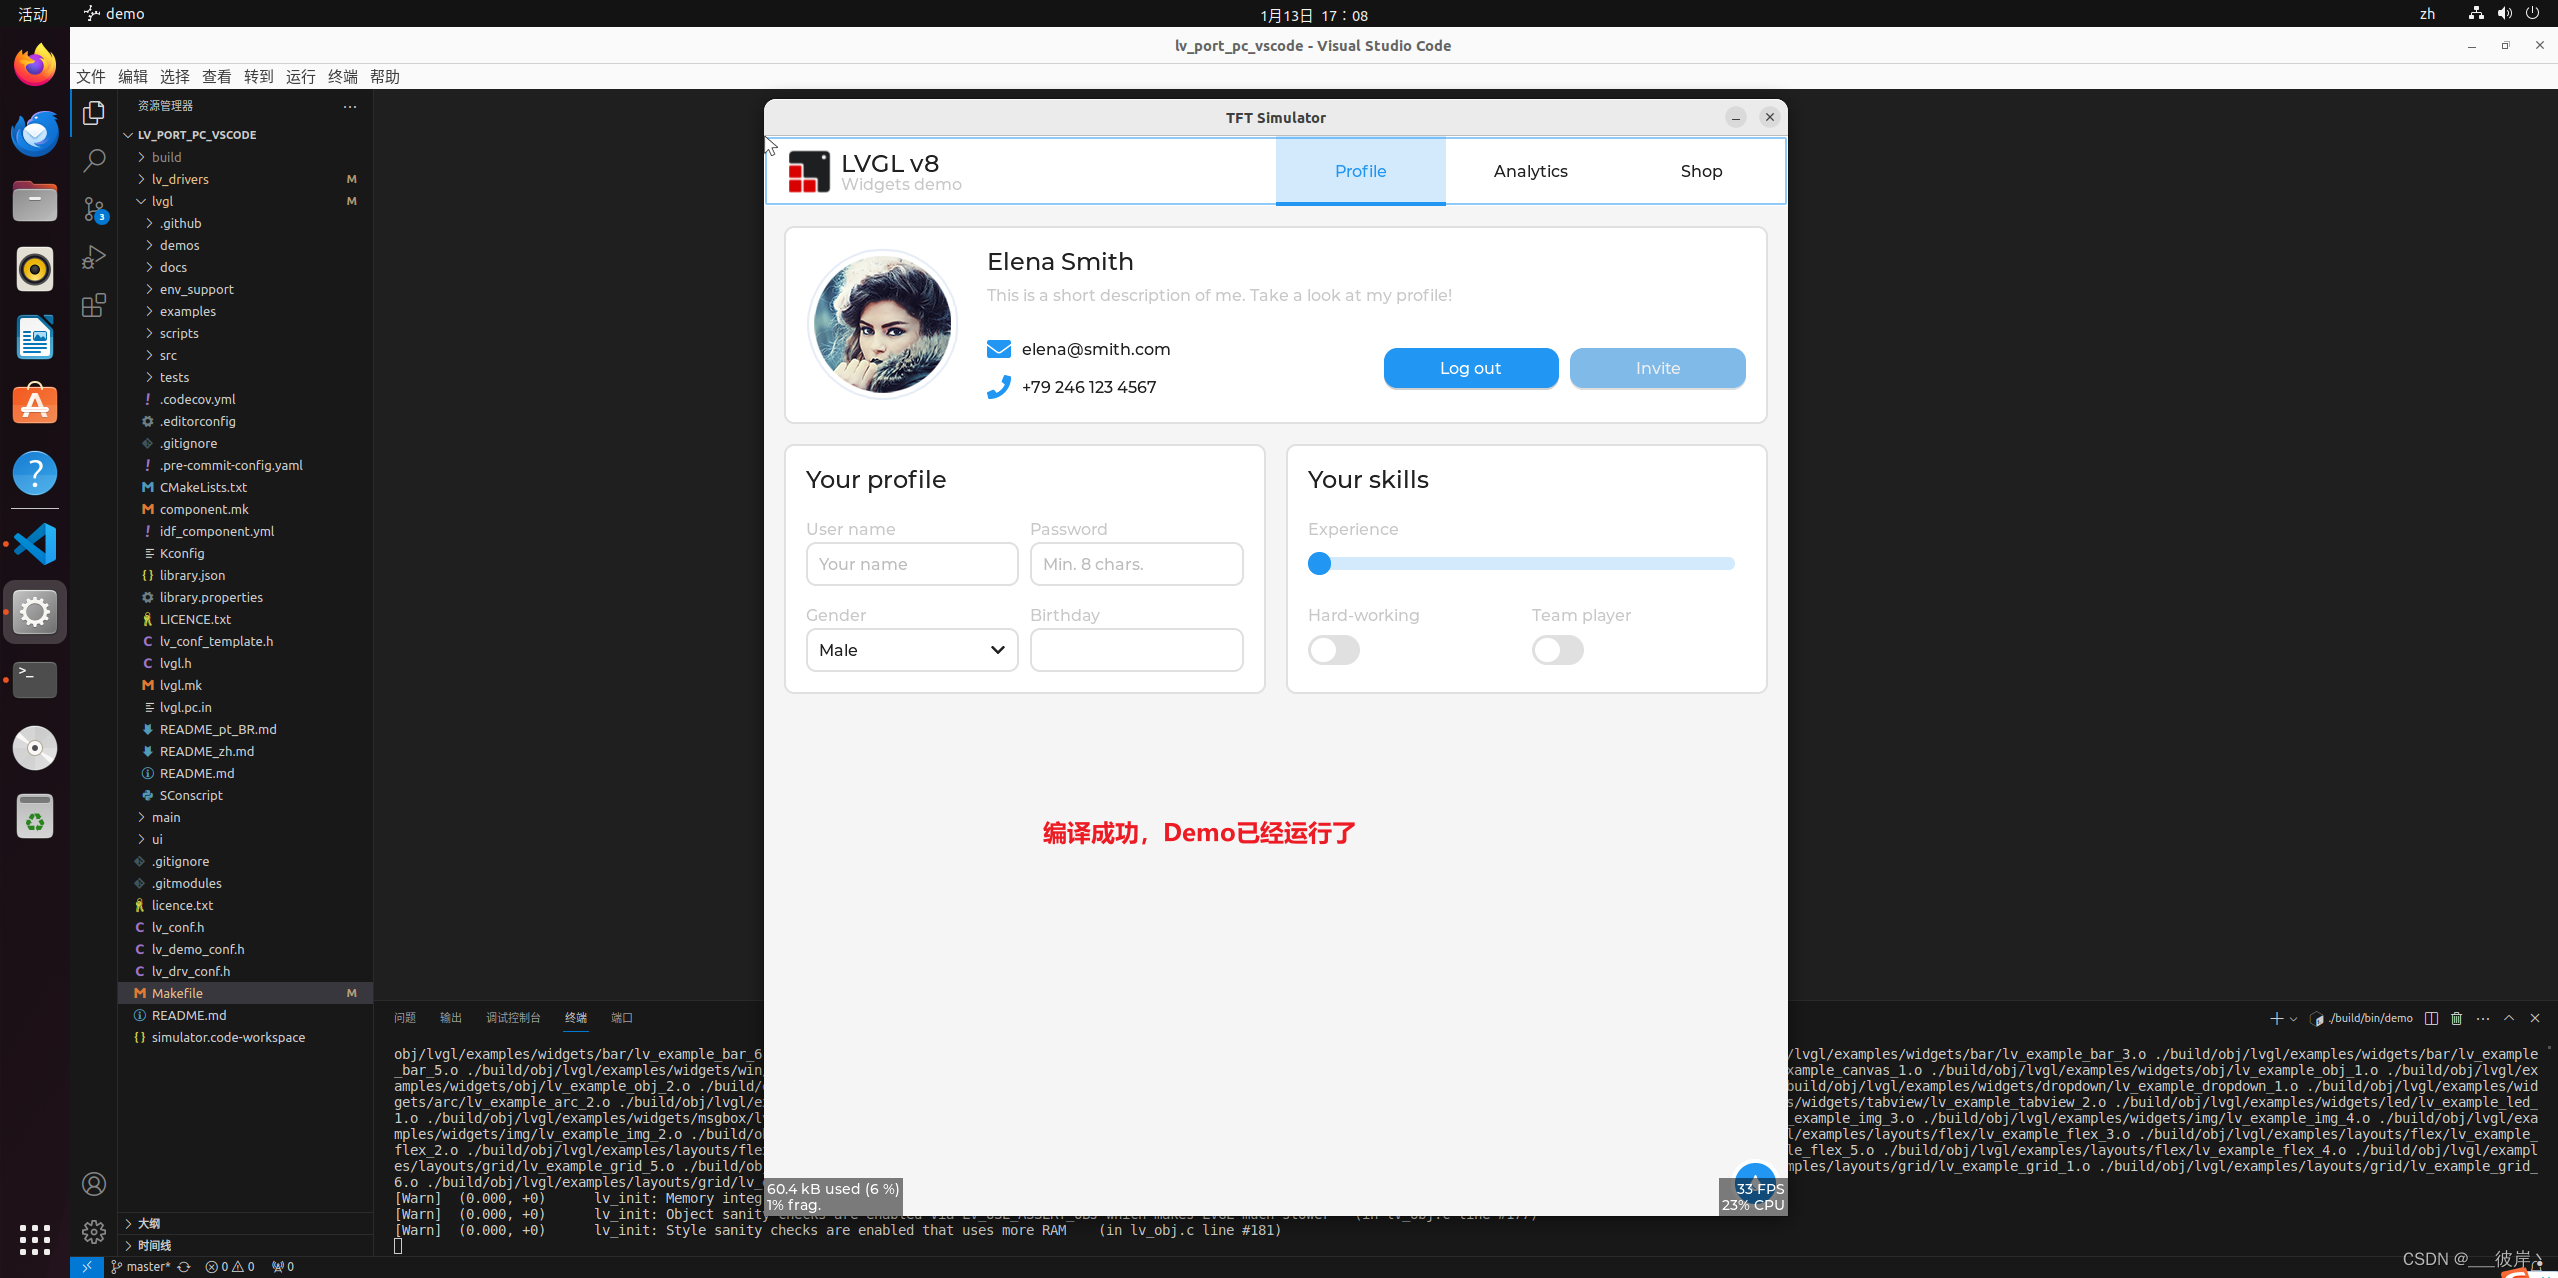Click the Invite button
Screen dimensions: 2558x1278
point(1656,367)
